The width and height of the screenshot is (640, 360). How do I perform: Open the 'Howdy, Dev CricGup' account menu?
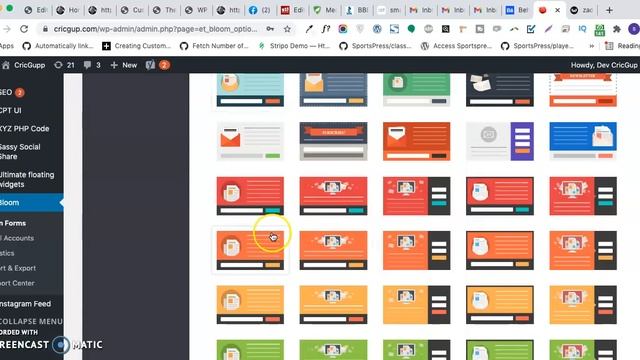tap(604, 65)
